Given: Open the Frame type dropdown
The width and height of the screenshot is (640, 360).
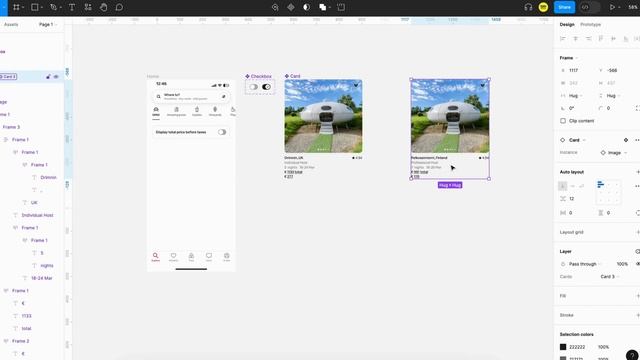Looking at the screenshot, I should click(569, 58).
